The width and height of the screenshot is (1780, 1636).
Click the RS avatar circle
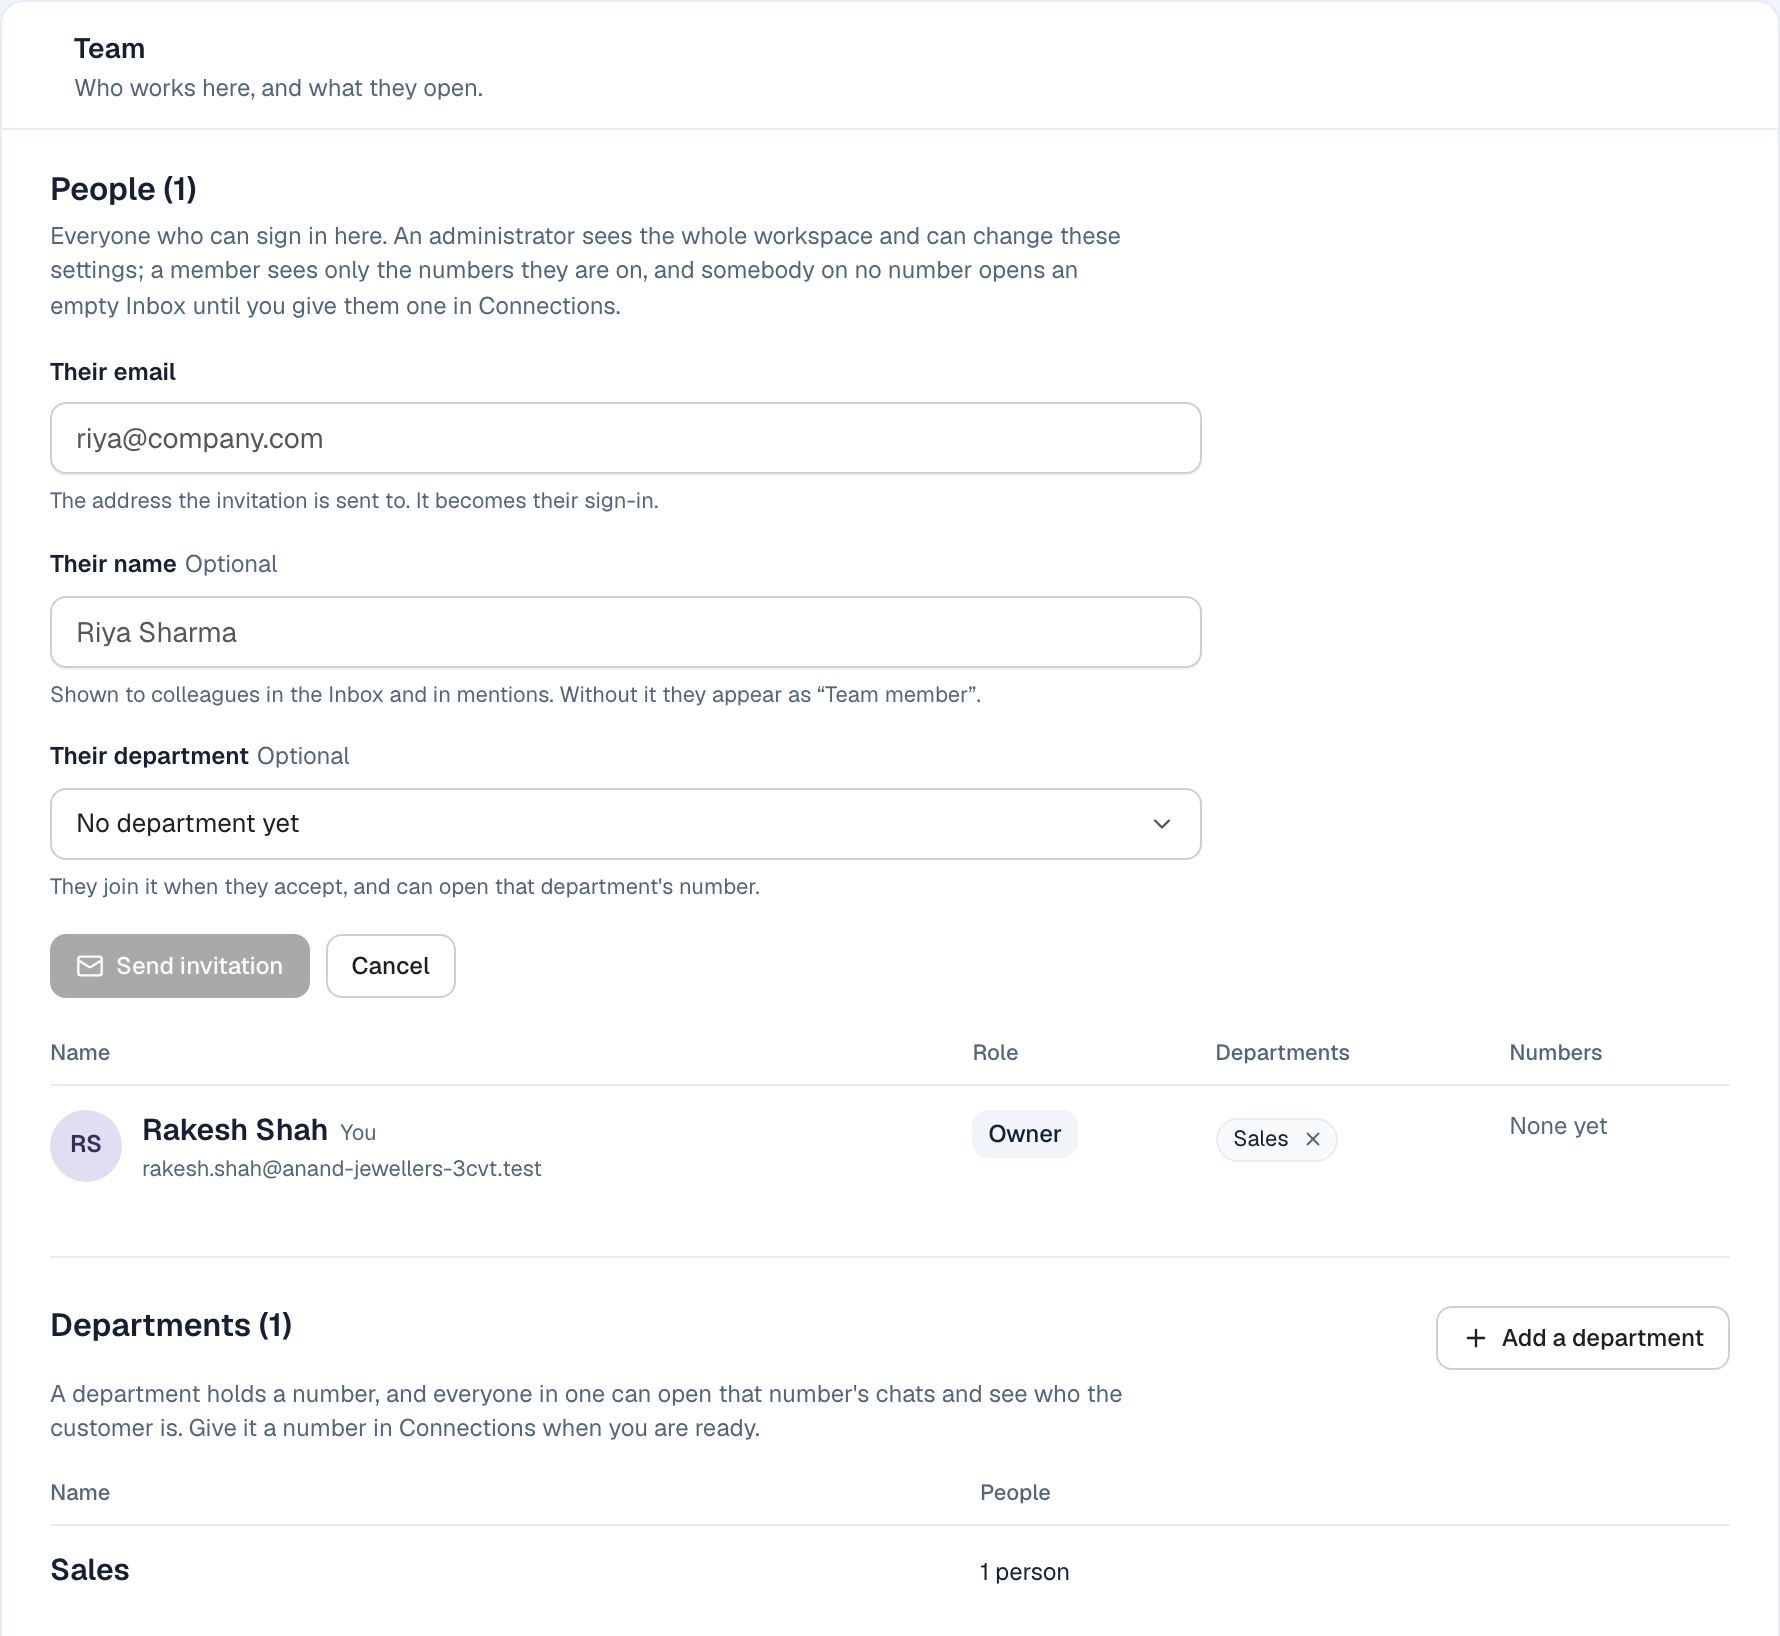[86, 1145]
